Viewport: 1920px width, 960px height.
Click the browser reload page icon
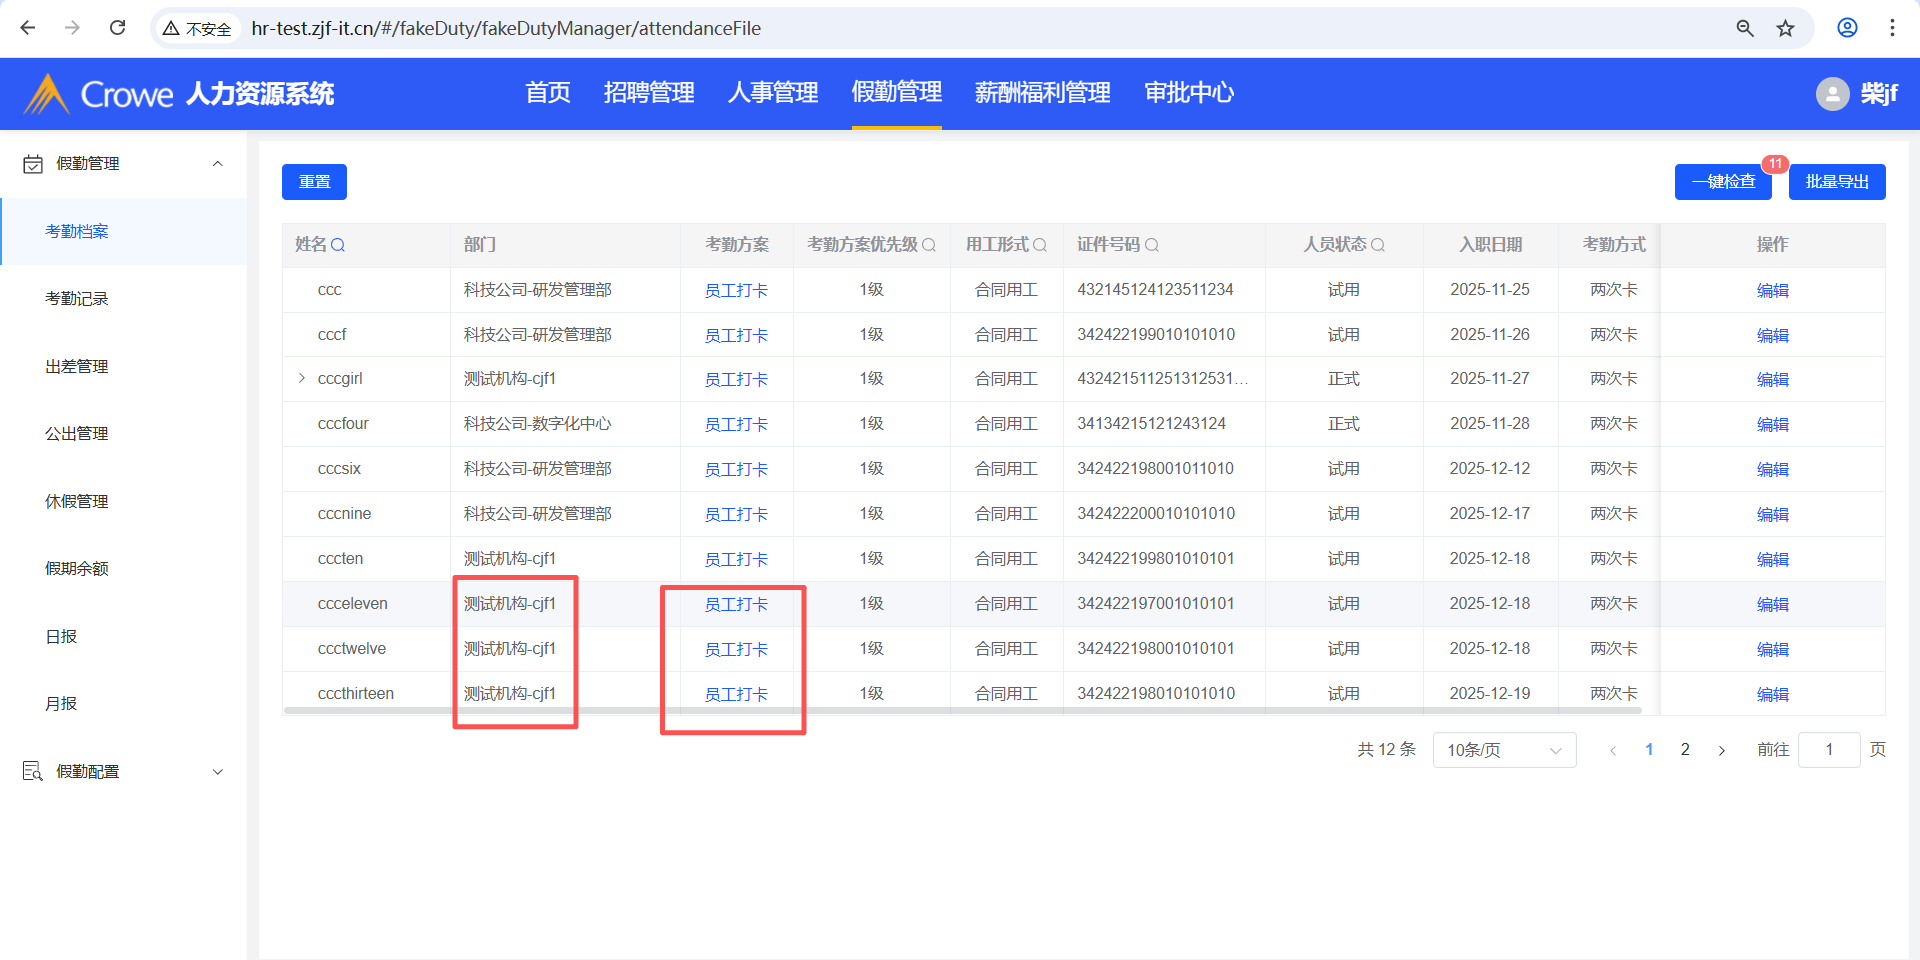point(118,28)
